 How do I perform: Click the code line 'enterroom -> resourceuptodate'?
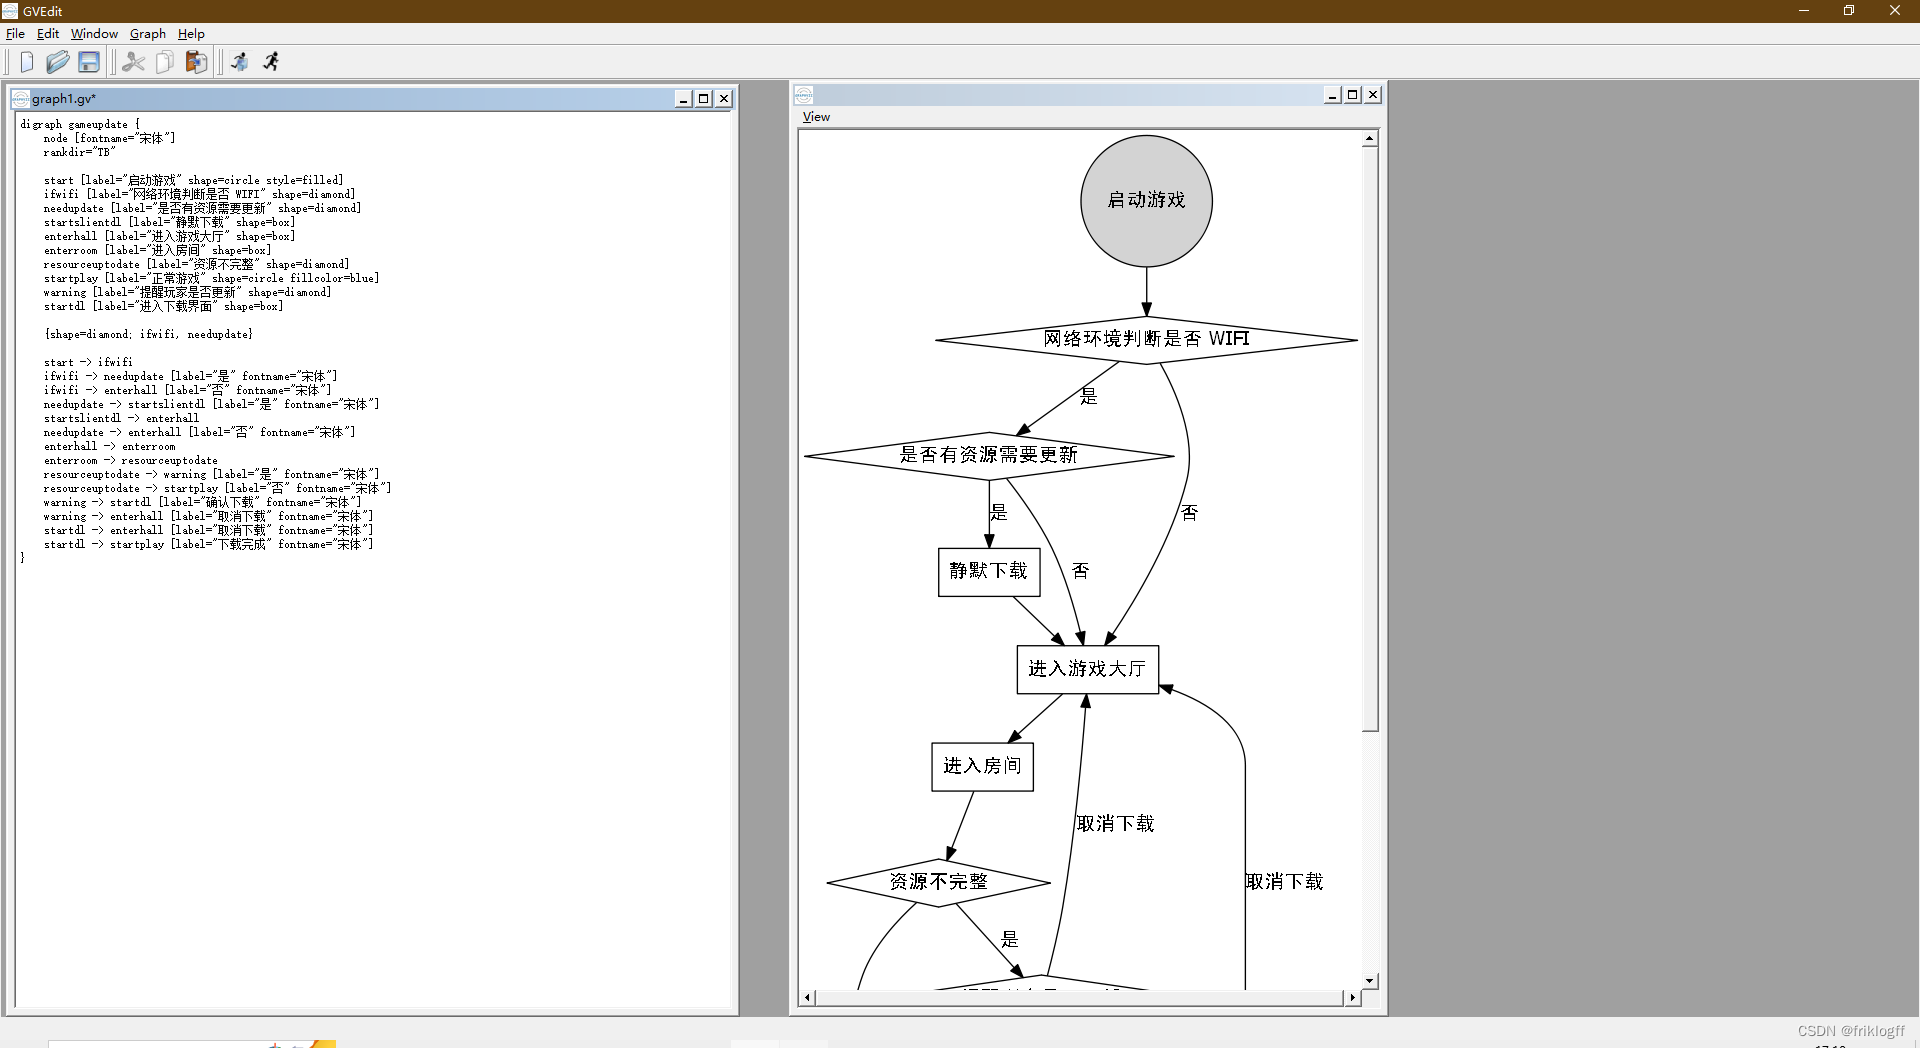pyautogui.click(x=131, y=461)
